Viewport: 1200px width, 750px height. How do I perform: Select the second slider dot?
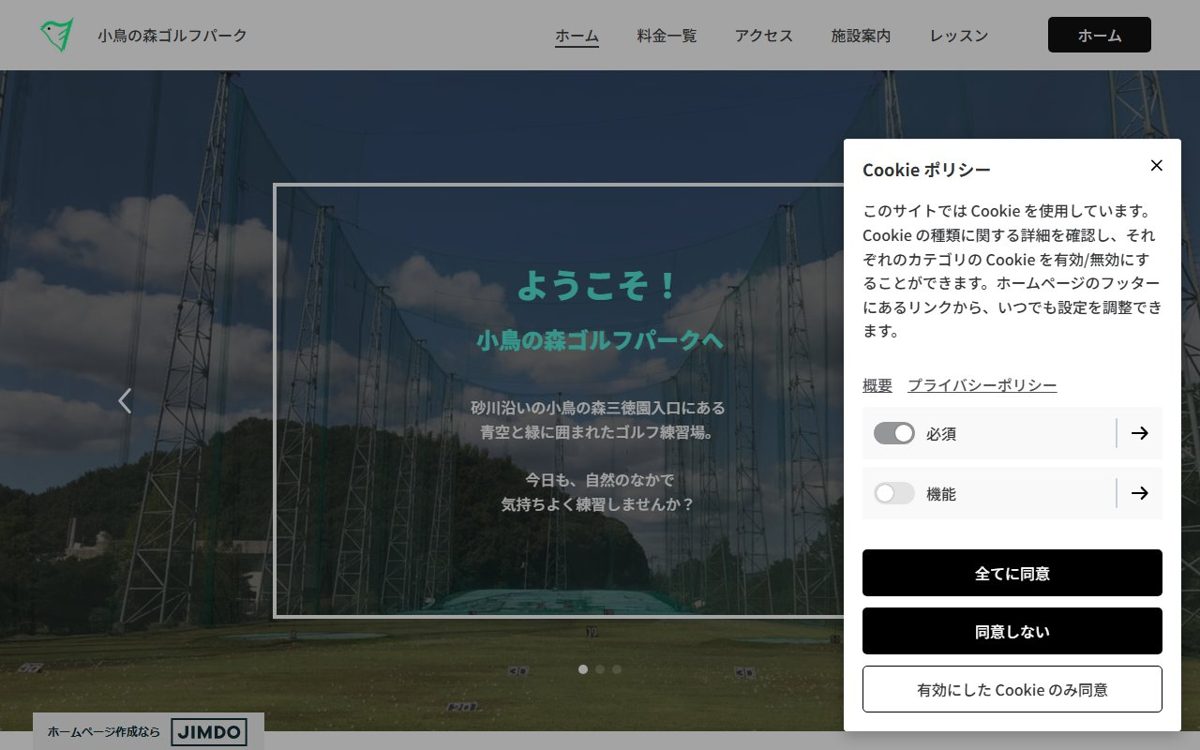600,669
